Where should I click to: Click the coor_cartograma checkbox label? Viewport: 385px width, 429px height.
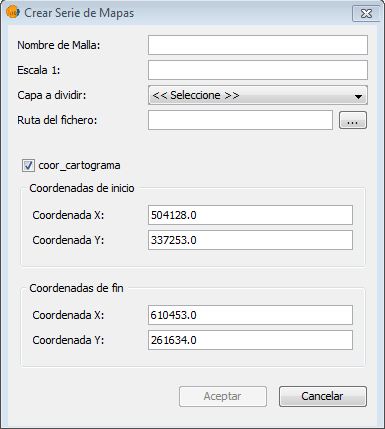pyautogui.click(x=79, y=165)
